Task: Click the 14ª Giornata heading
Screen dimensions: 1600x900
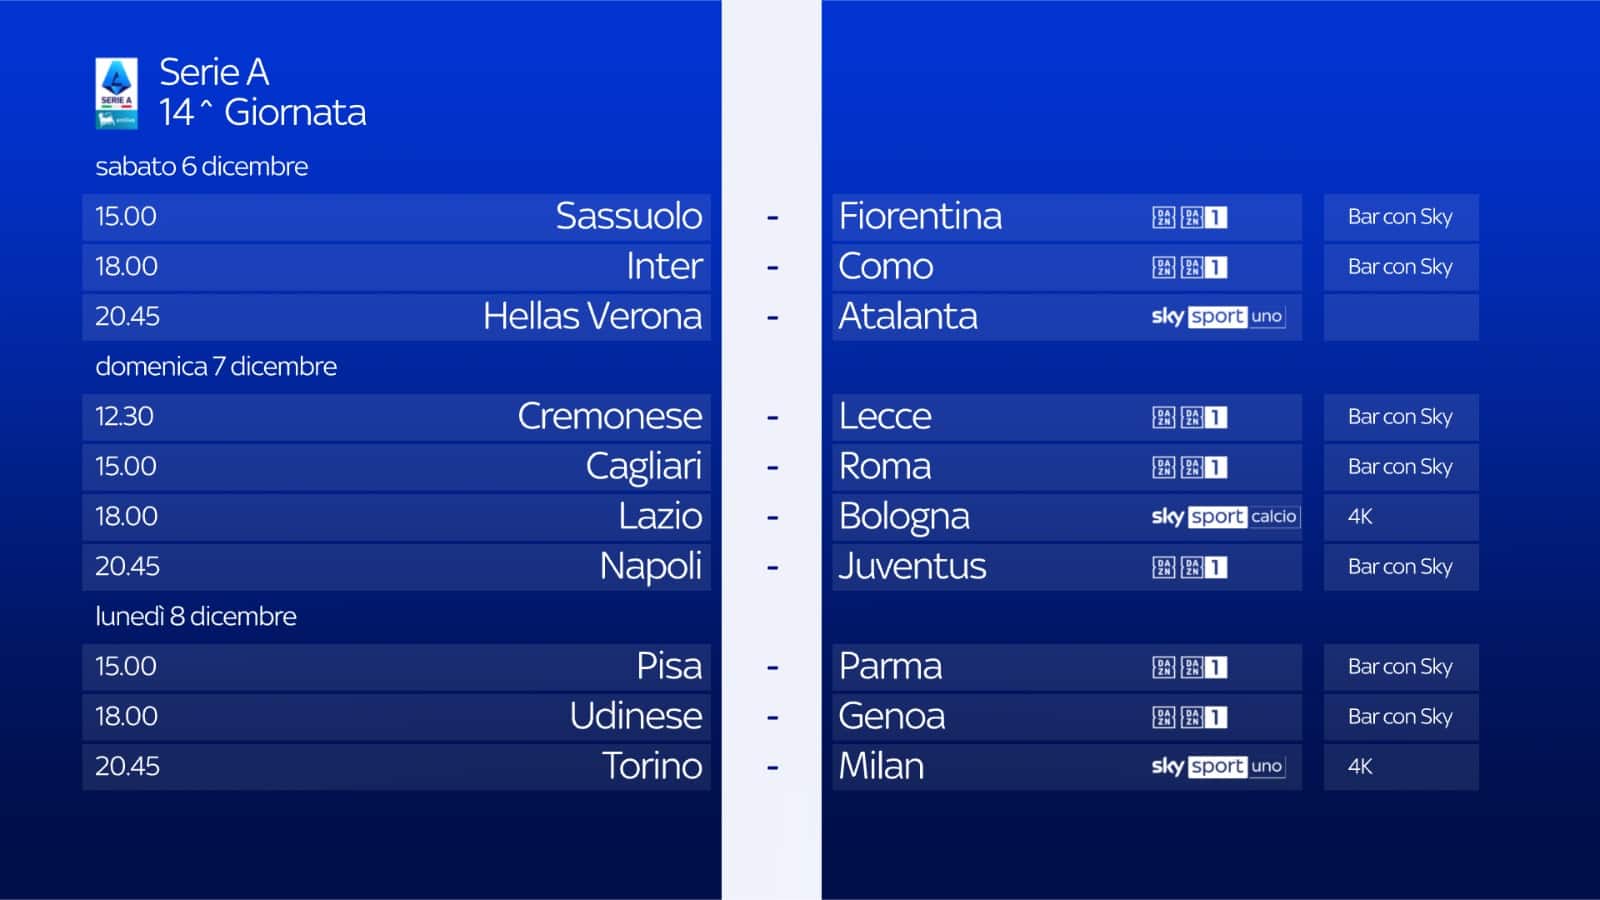Action: 262,113
